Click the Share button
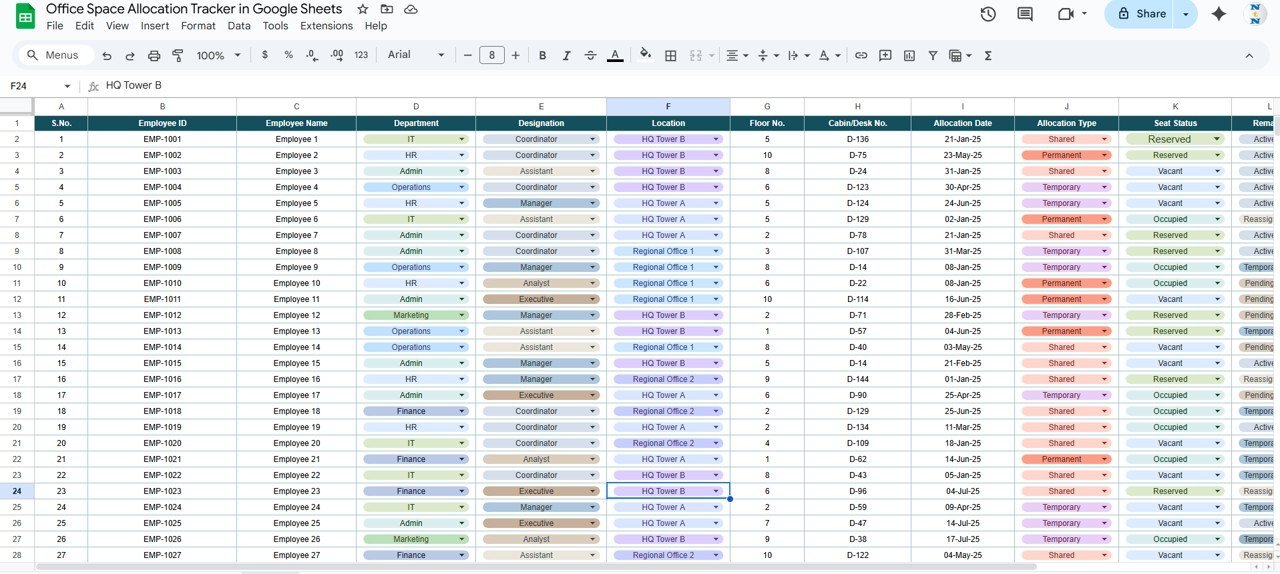 point(1141,14)
